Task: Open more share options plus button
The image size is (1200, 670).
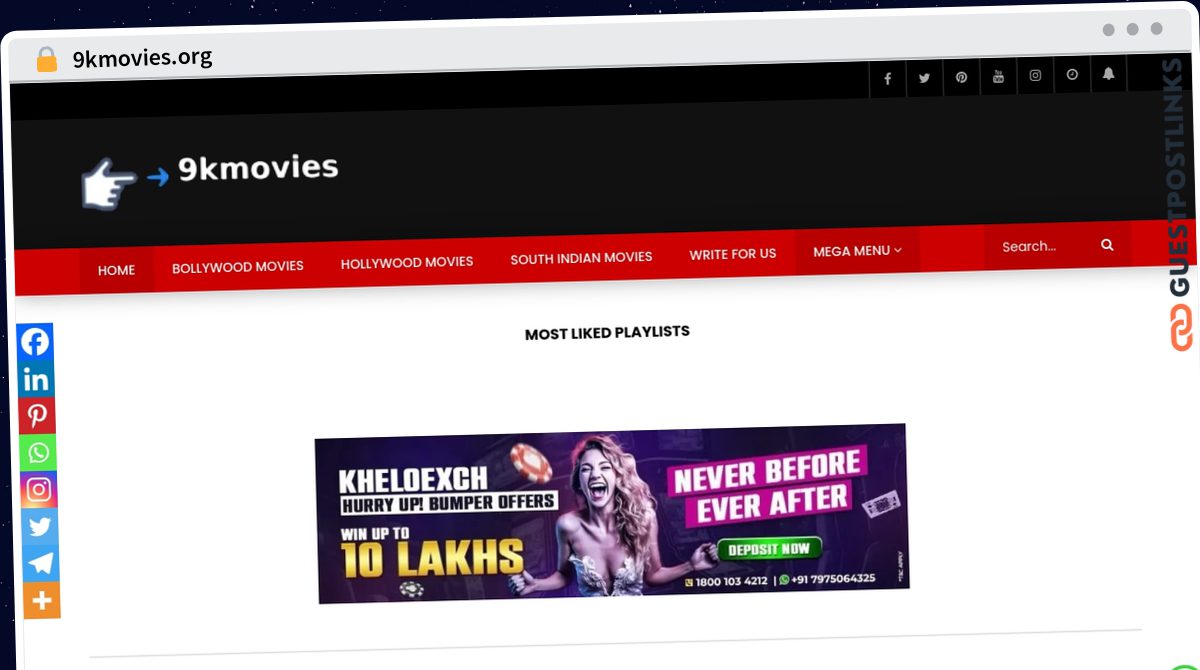Action: tap(42, 600)
